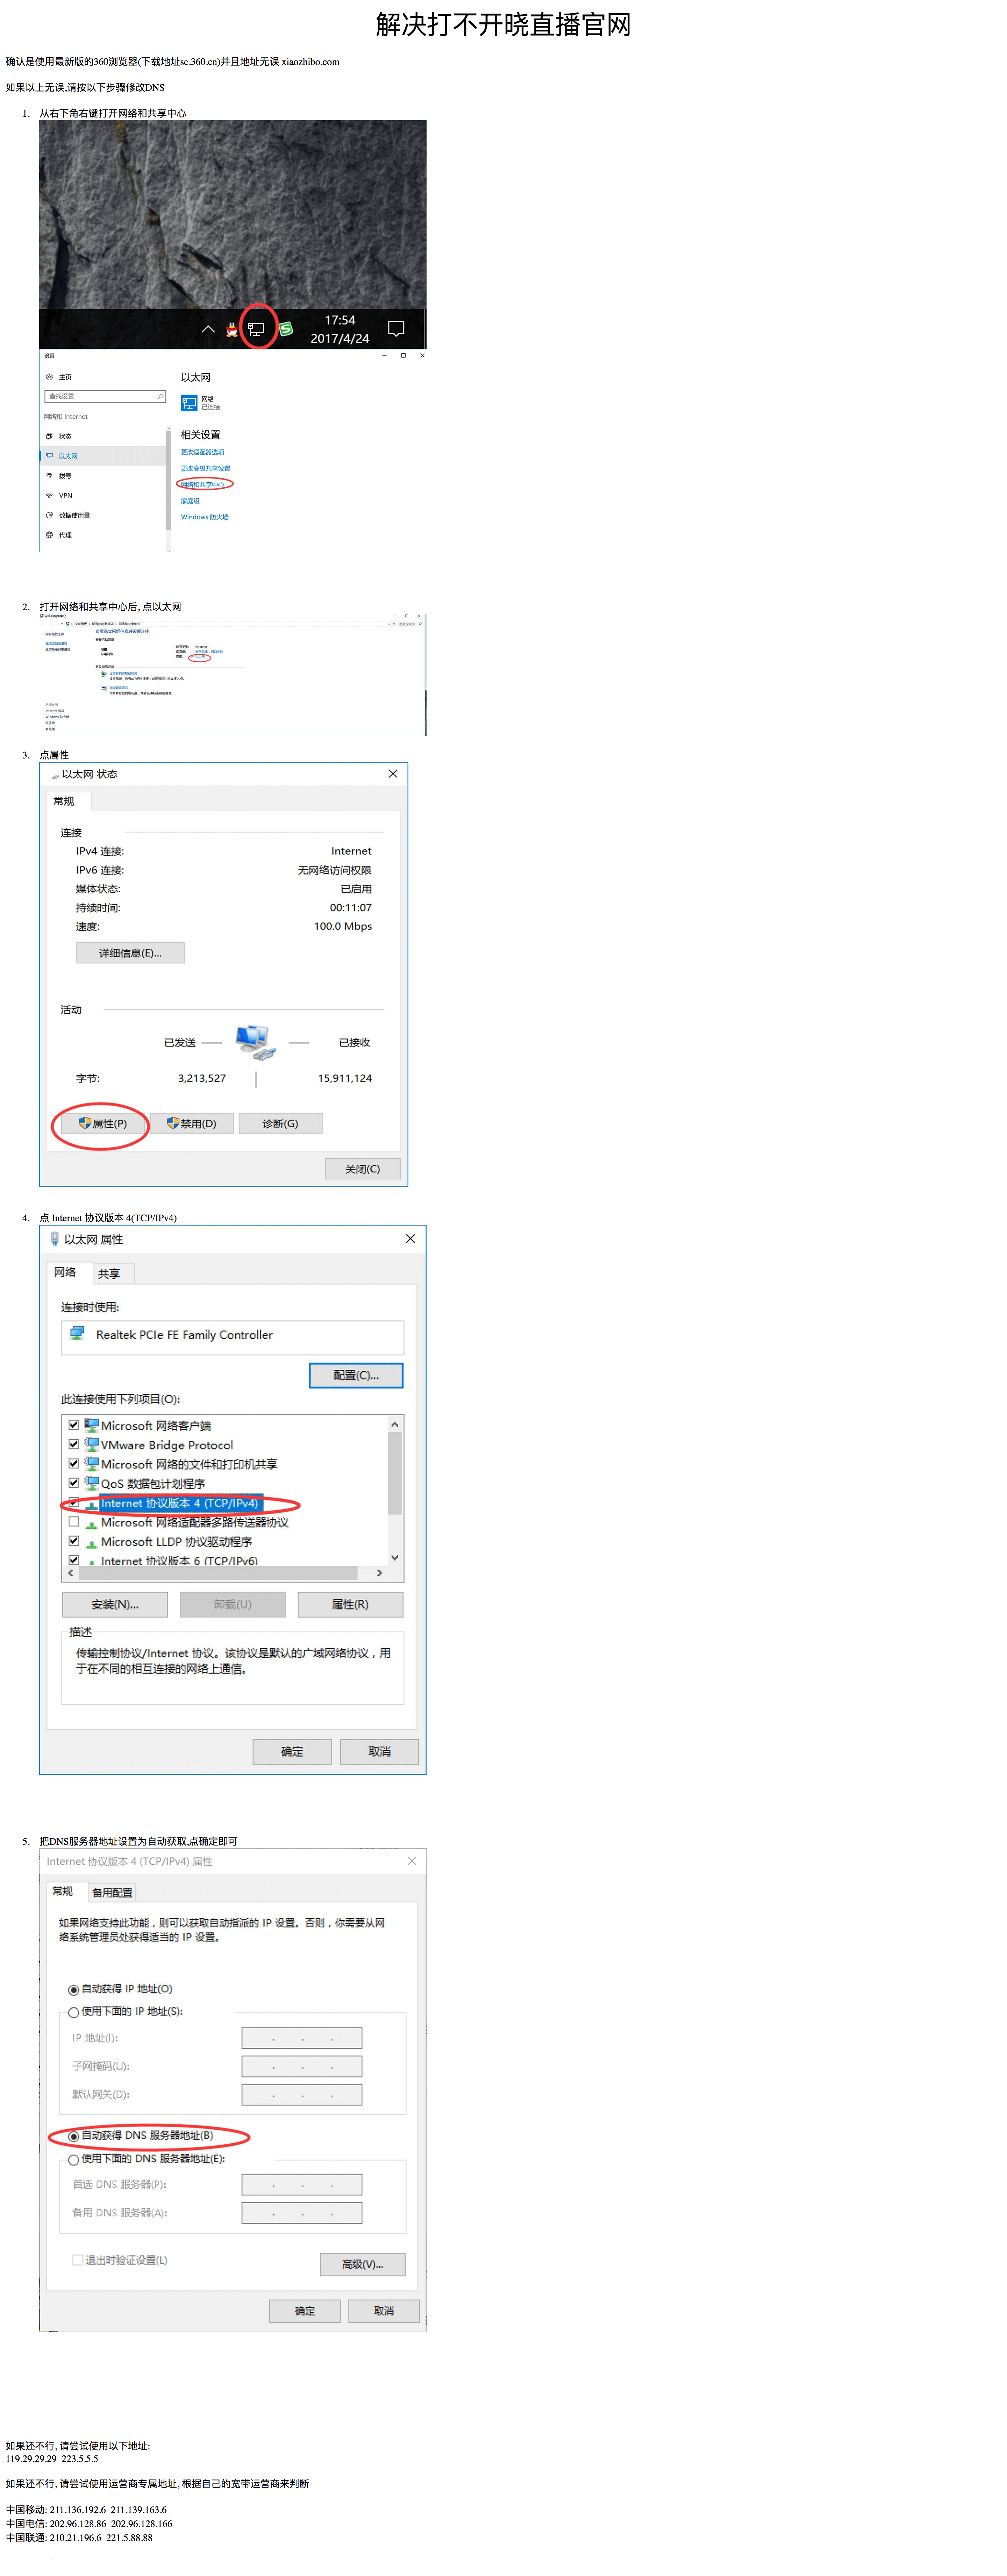1007x2576 pixels.
Task: Open the QQ penguin tray icon
Action: 232,329
